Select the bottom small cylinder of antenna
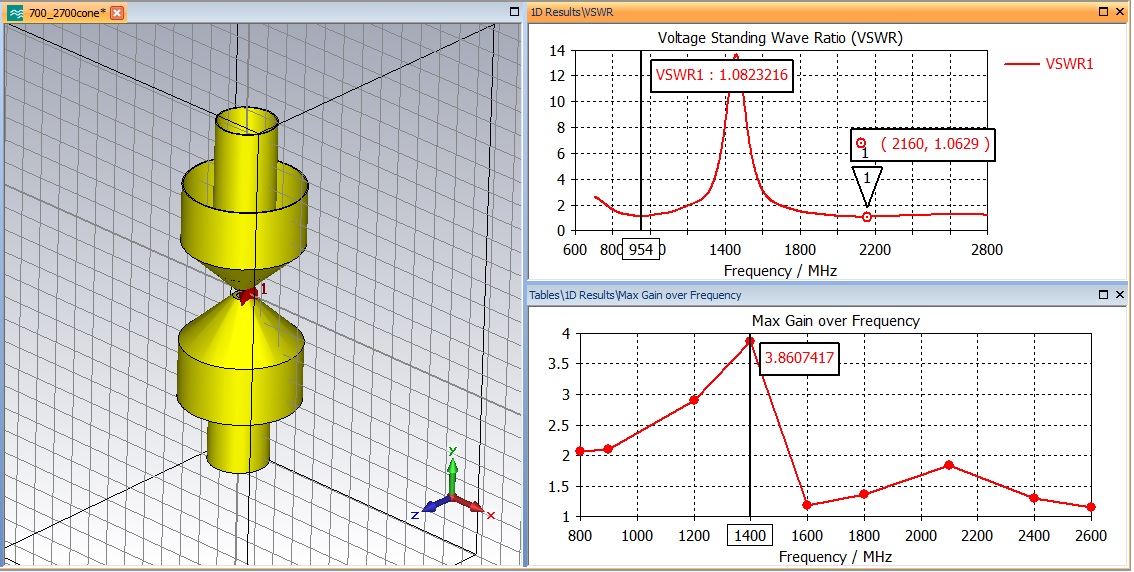 pyautogui.click(x=239, y=447)
